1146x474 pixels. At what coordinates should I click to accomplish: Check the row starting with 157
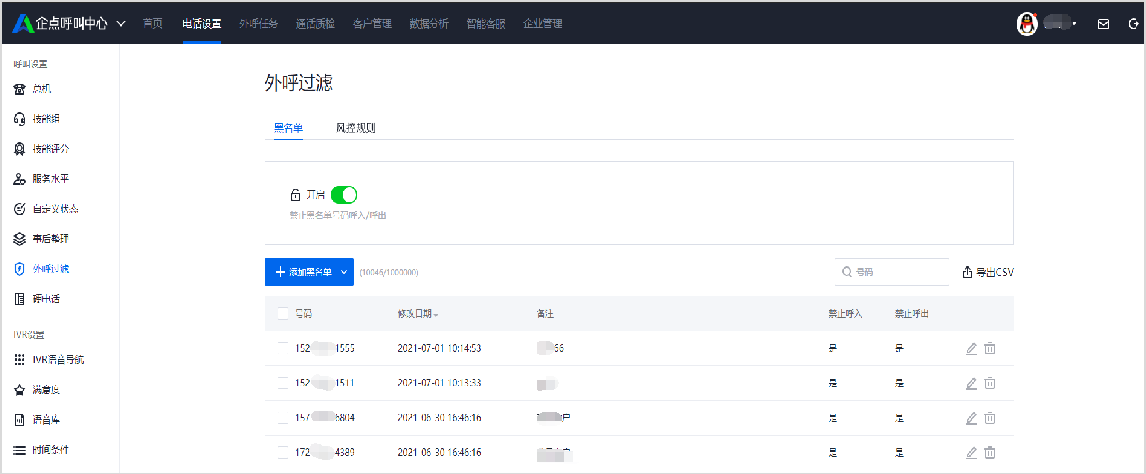283,417
